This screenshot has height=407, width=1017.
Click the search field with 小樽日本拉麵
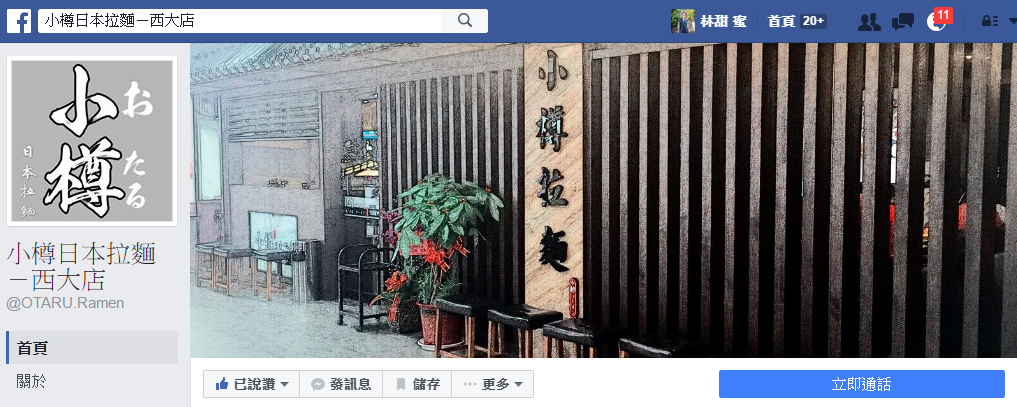[240, 21]
